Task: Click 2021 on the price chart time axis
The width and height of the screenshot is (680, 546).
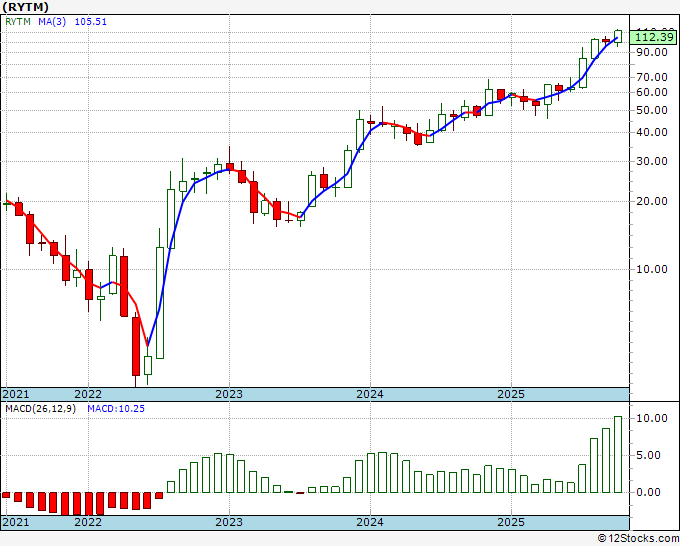Action: tap(16, 394)
